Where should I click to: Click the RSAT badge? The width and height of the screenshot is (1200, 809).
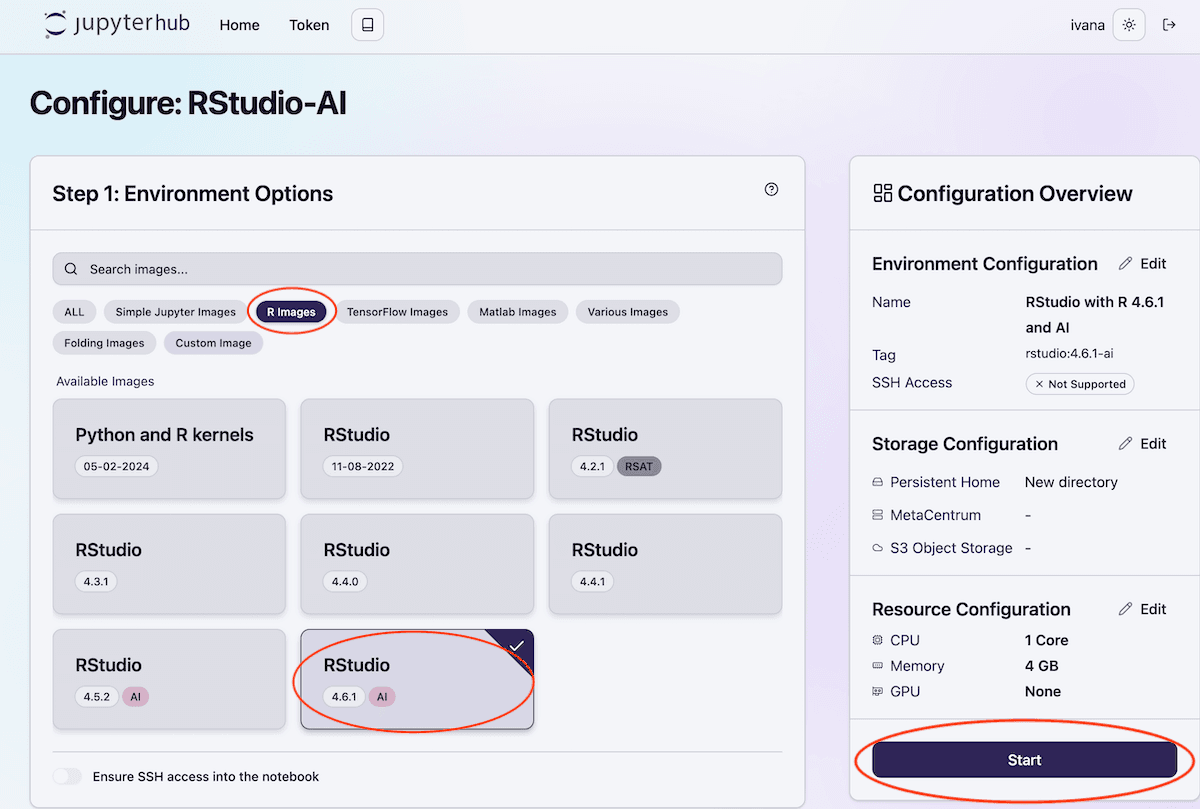[x=639, y=466]
